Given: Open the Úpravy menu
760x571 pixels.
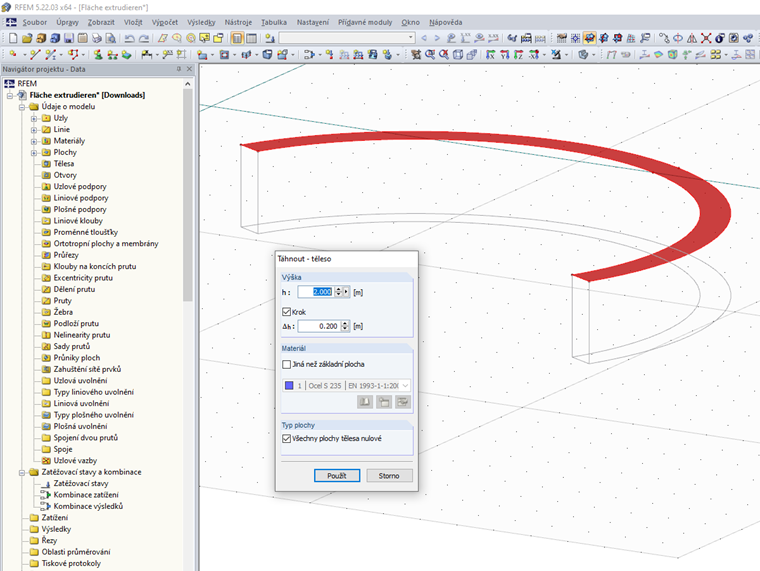Looking at the screenshot, I should pos(67,22).
